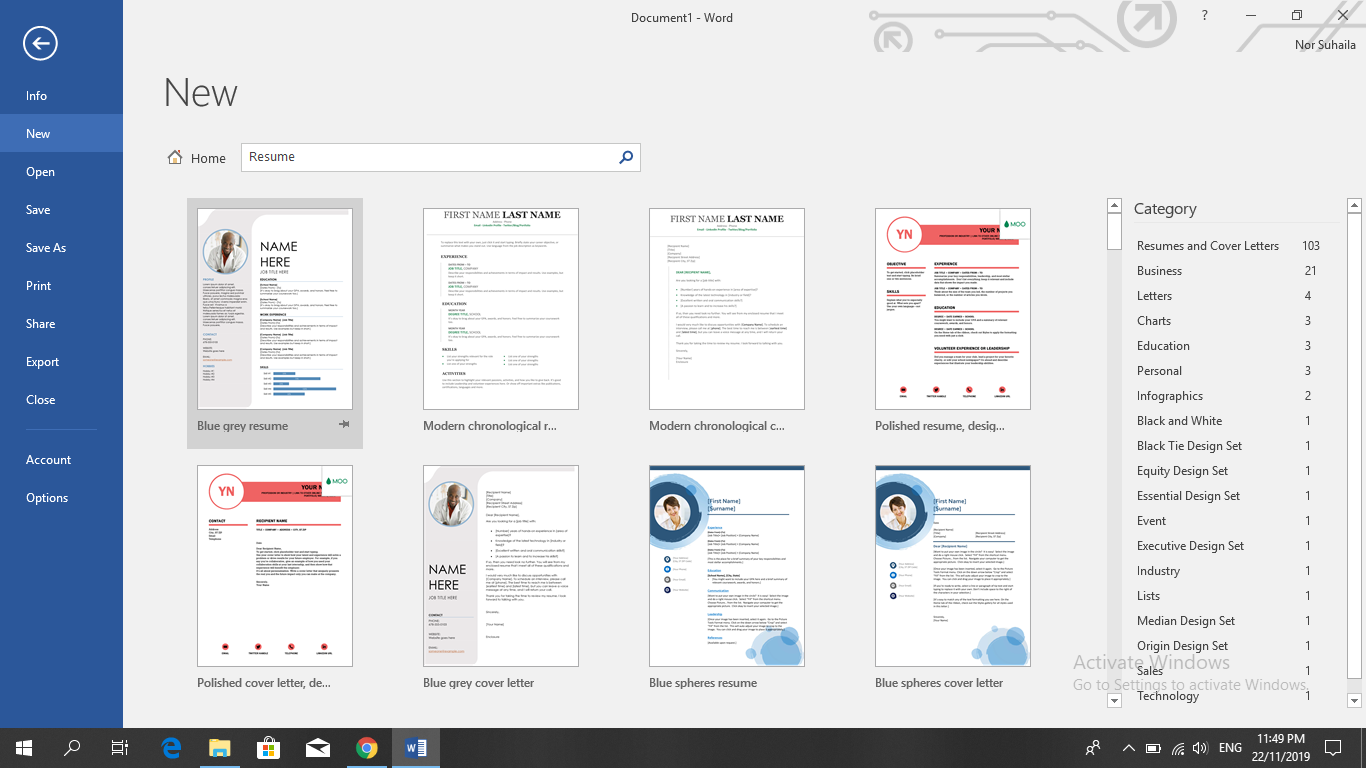
Task: Open the notification center icon
Action: [1333, 748]
